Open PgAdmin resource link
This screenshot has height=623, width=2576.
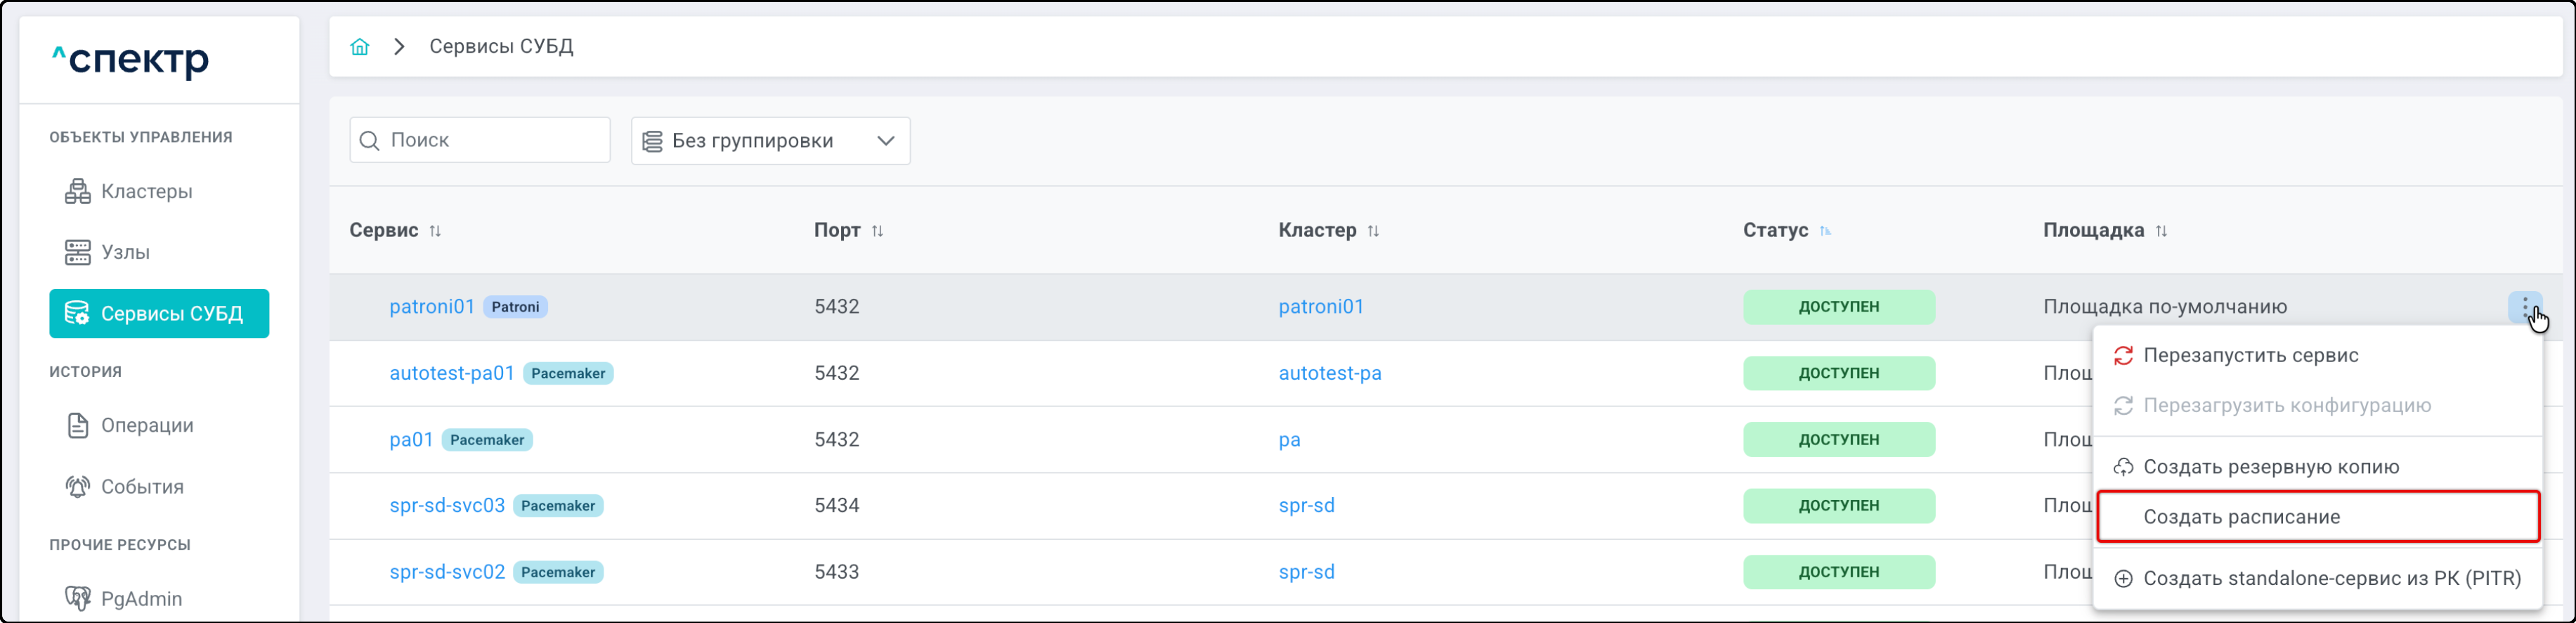pos(140,598)
